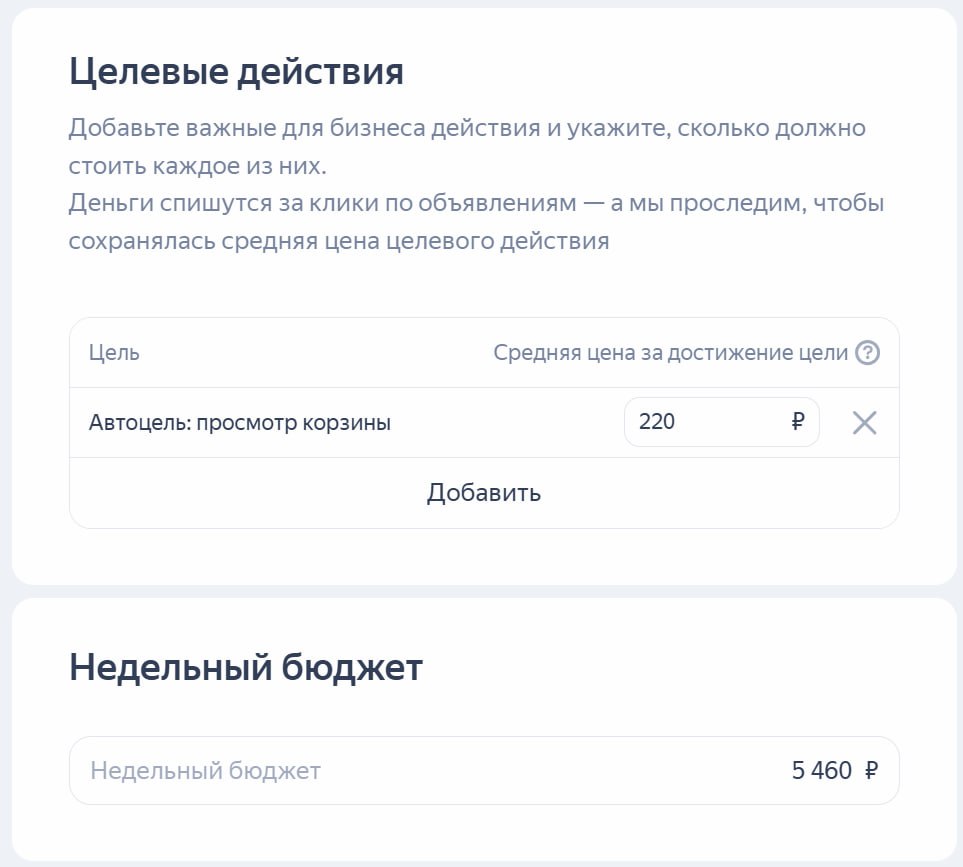Click the empty area of the goals table header row

pyautogui.click(x=316, y=353)
